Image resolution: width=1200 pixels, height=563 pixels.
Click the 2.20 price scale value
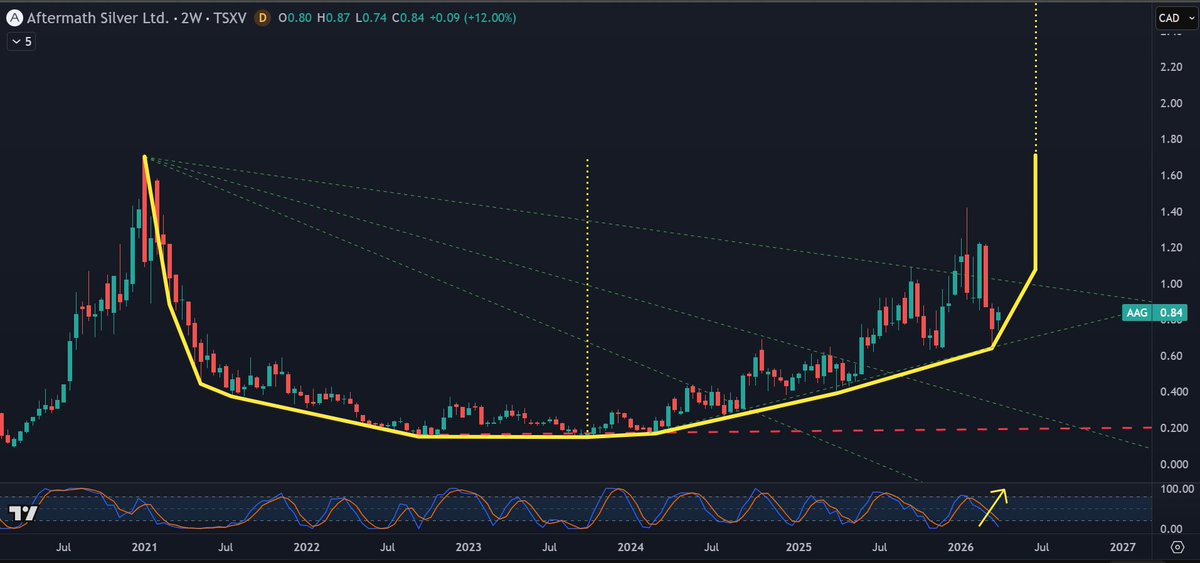tap(1172, 67)
